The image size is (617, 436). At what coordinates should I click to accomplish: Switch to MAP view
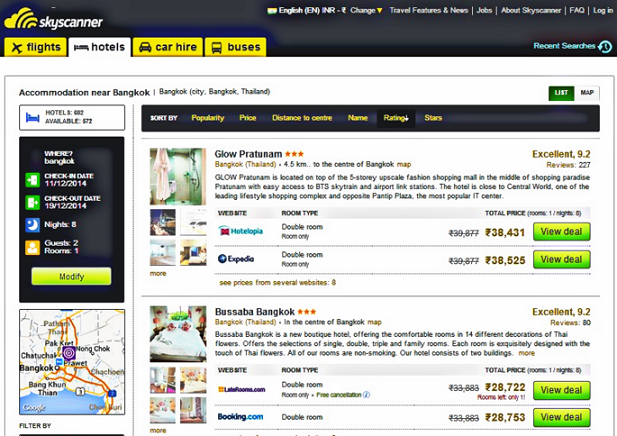(587, 93)
